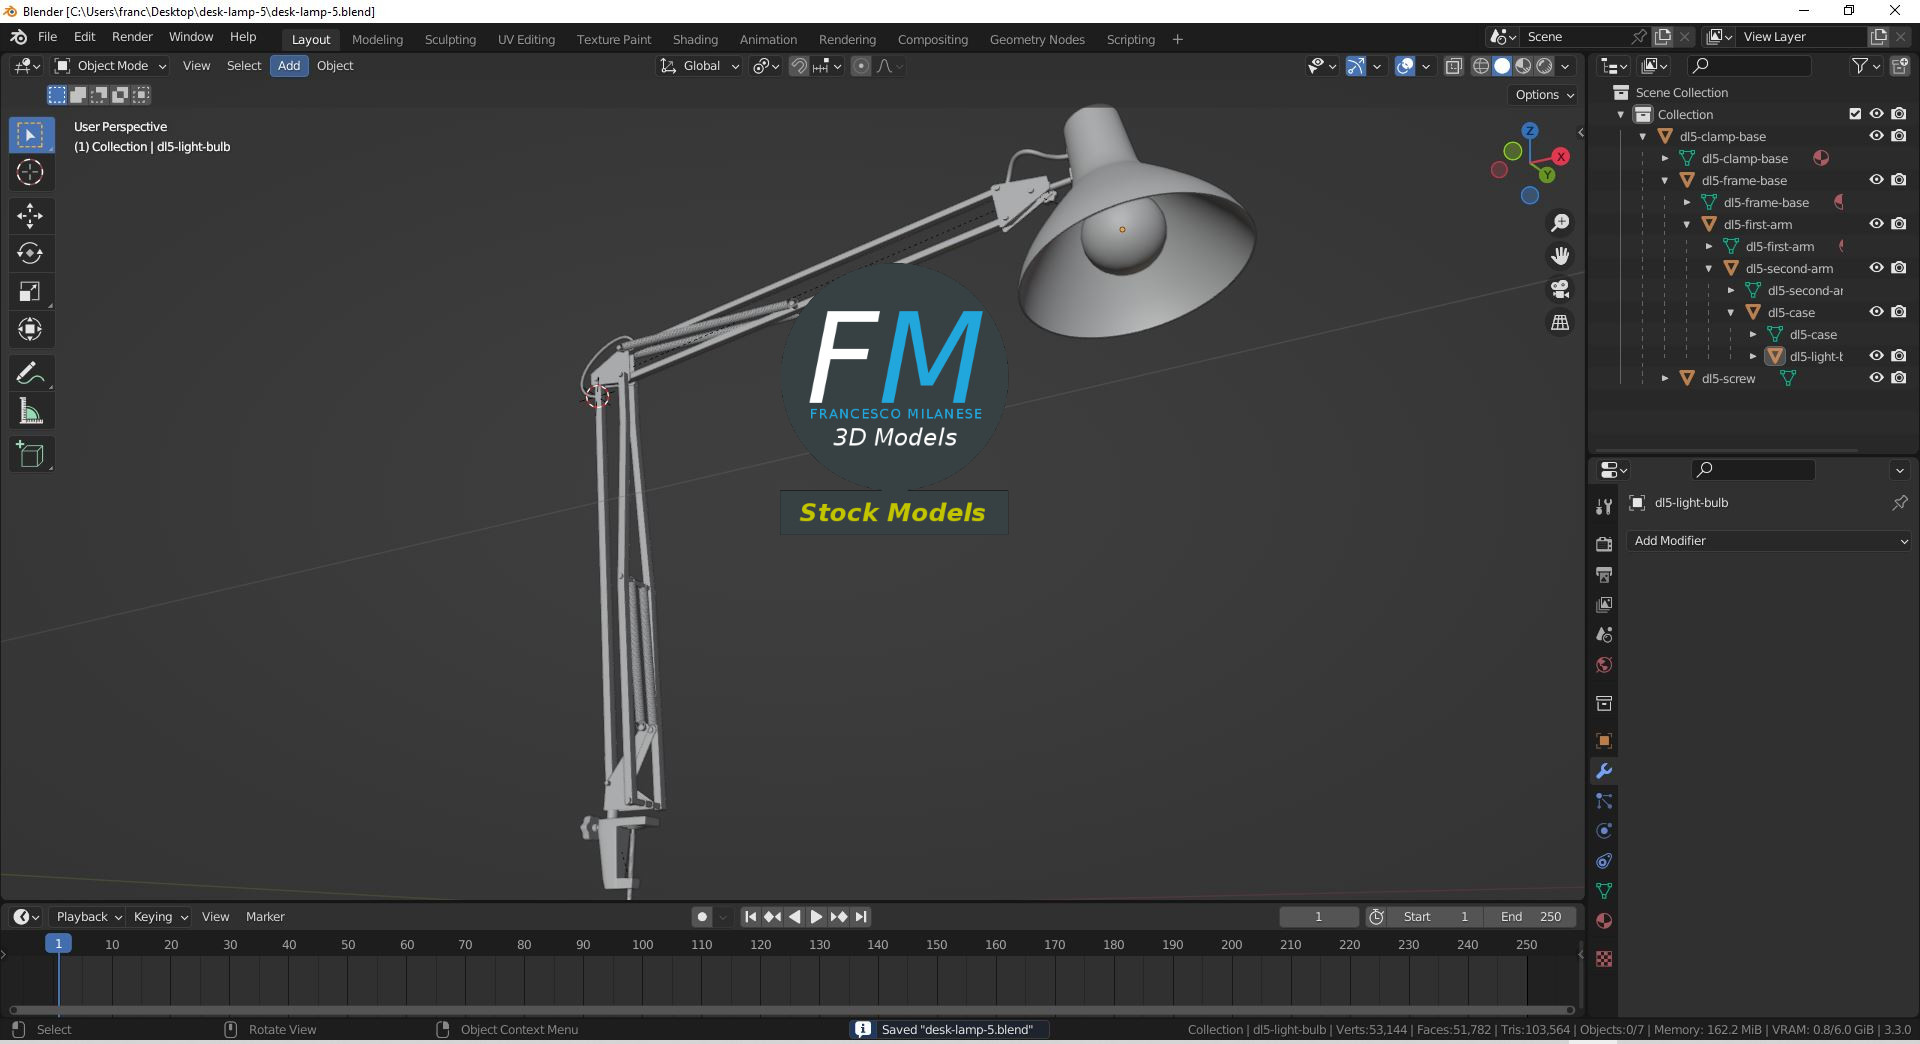
Task: Toggle auto keying record button
Action: (702, 917)
